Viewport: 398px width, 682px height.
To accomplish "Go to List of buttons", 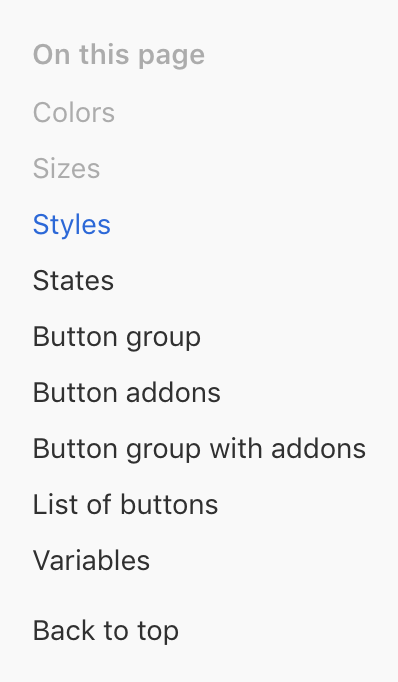I will pos(125,505).
